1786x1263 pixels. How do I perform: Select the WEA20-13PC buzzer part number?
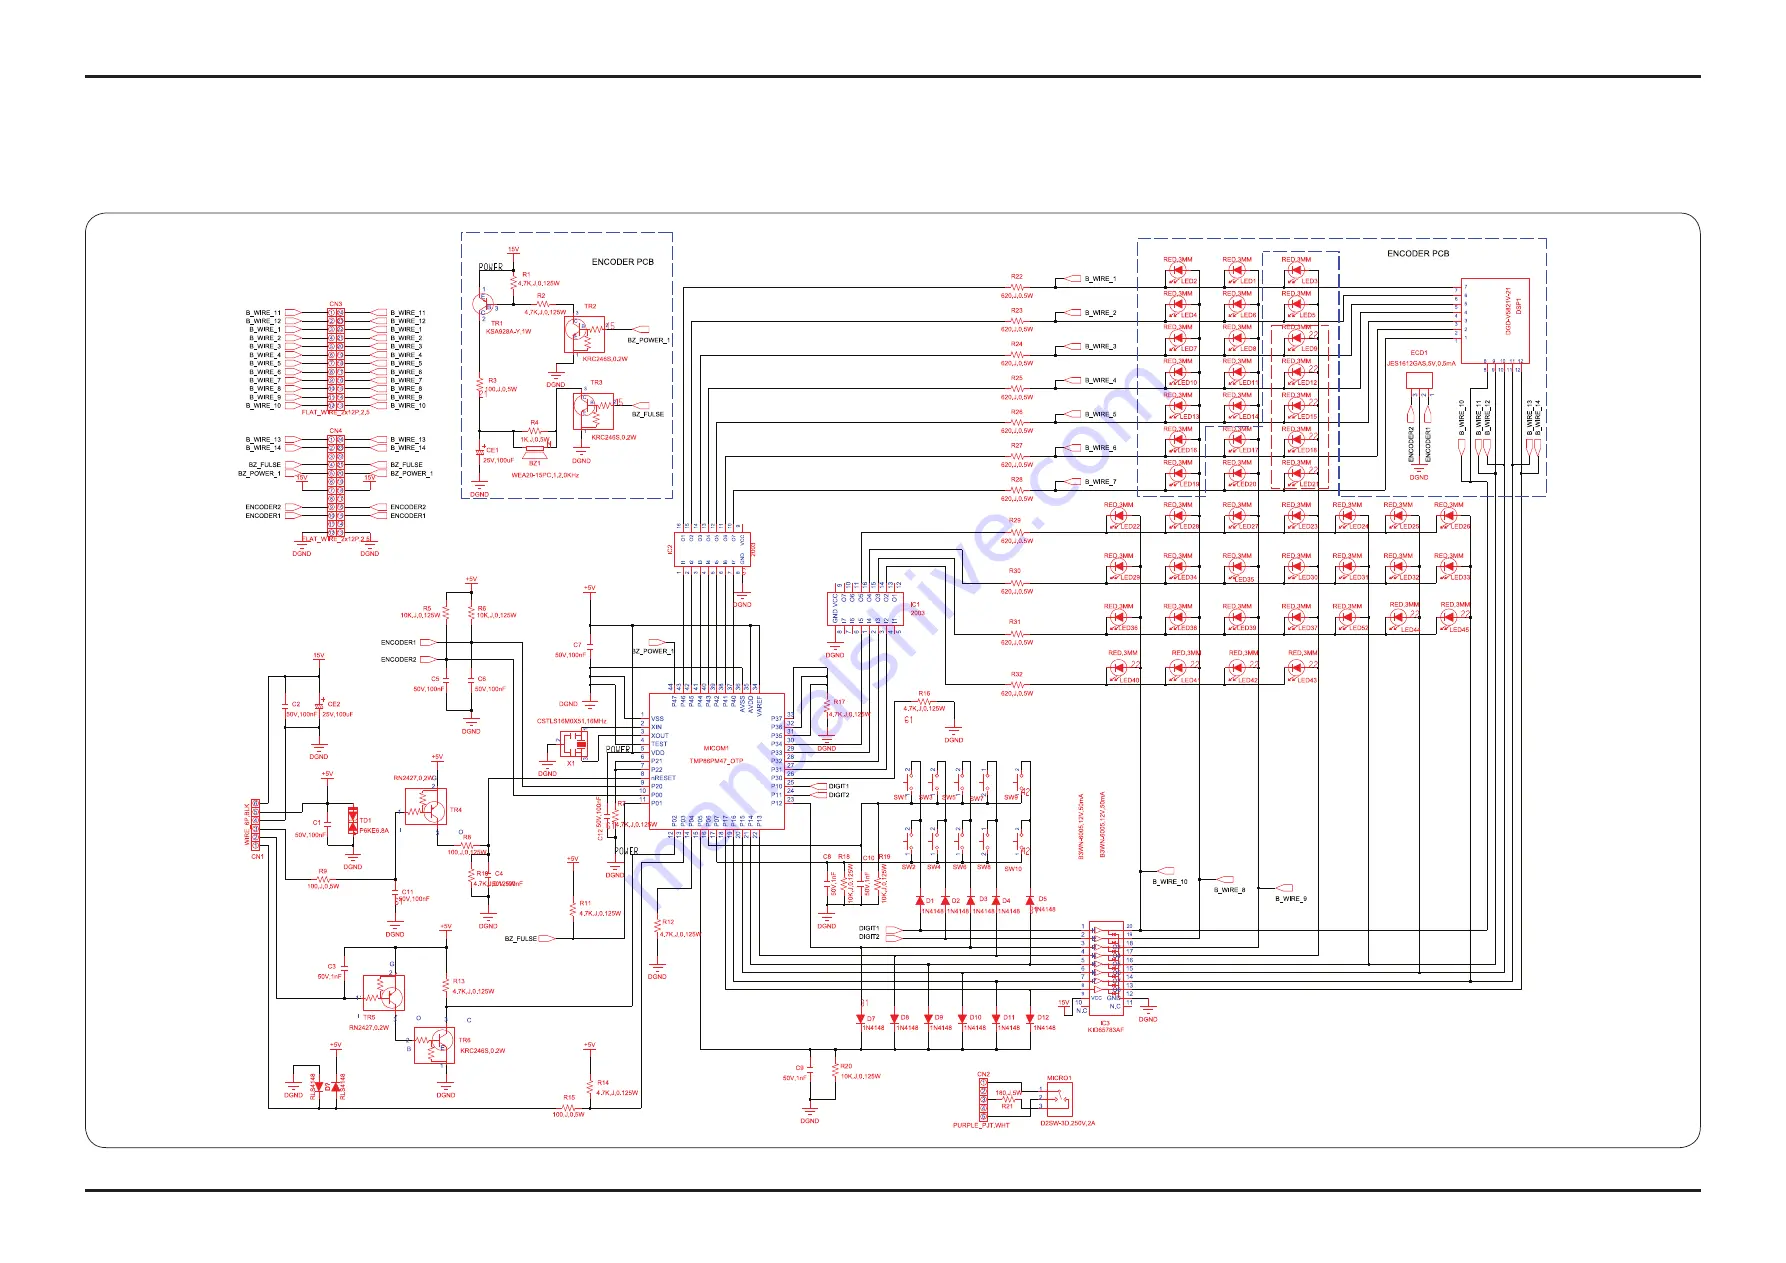pos(545,475)
